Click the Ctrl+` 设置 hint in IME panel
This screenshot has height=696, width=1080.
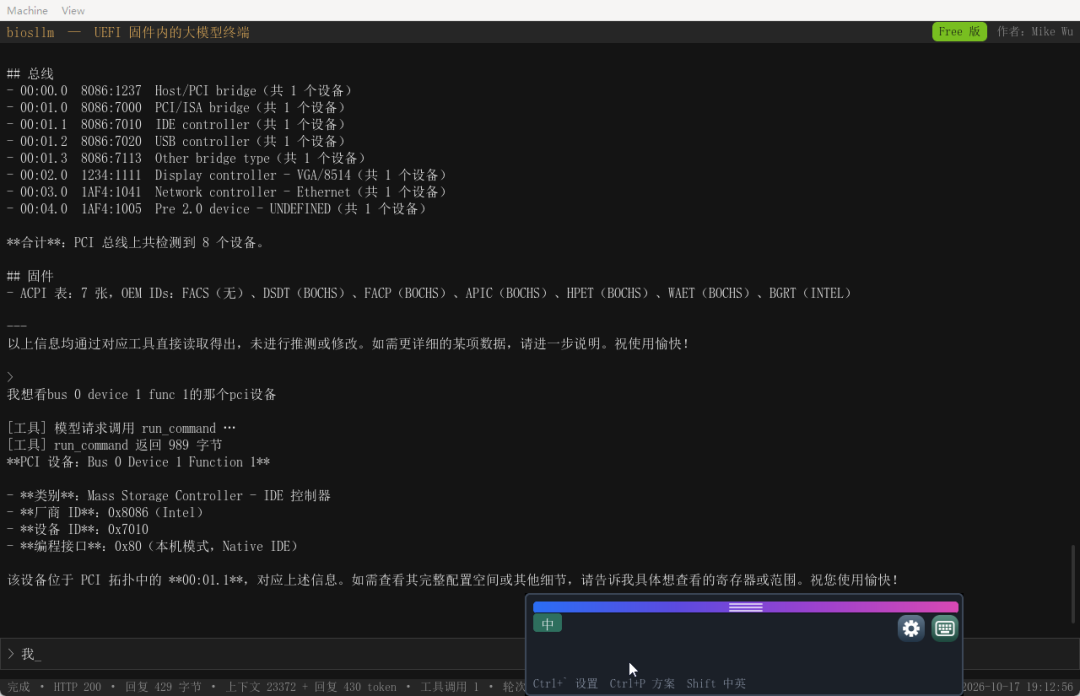565,684
